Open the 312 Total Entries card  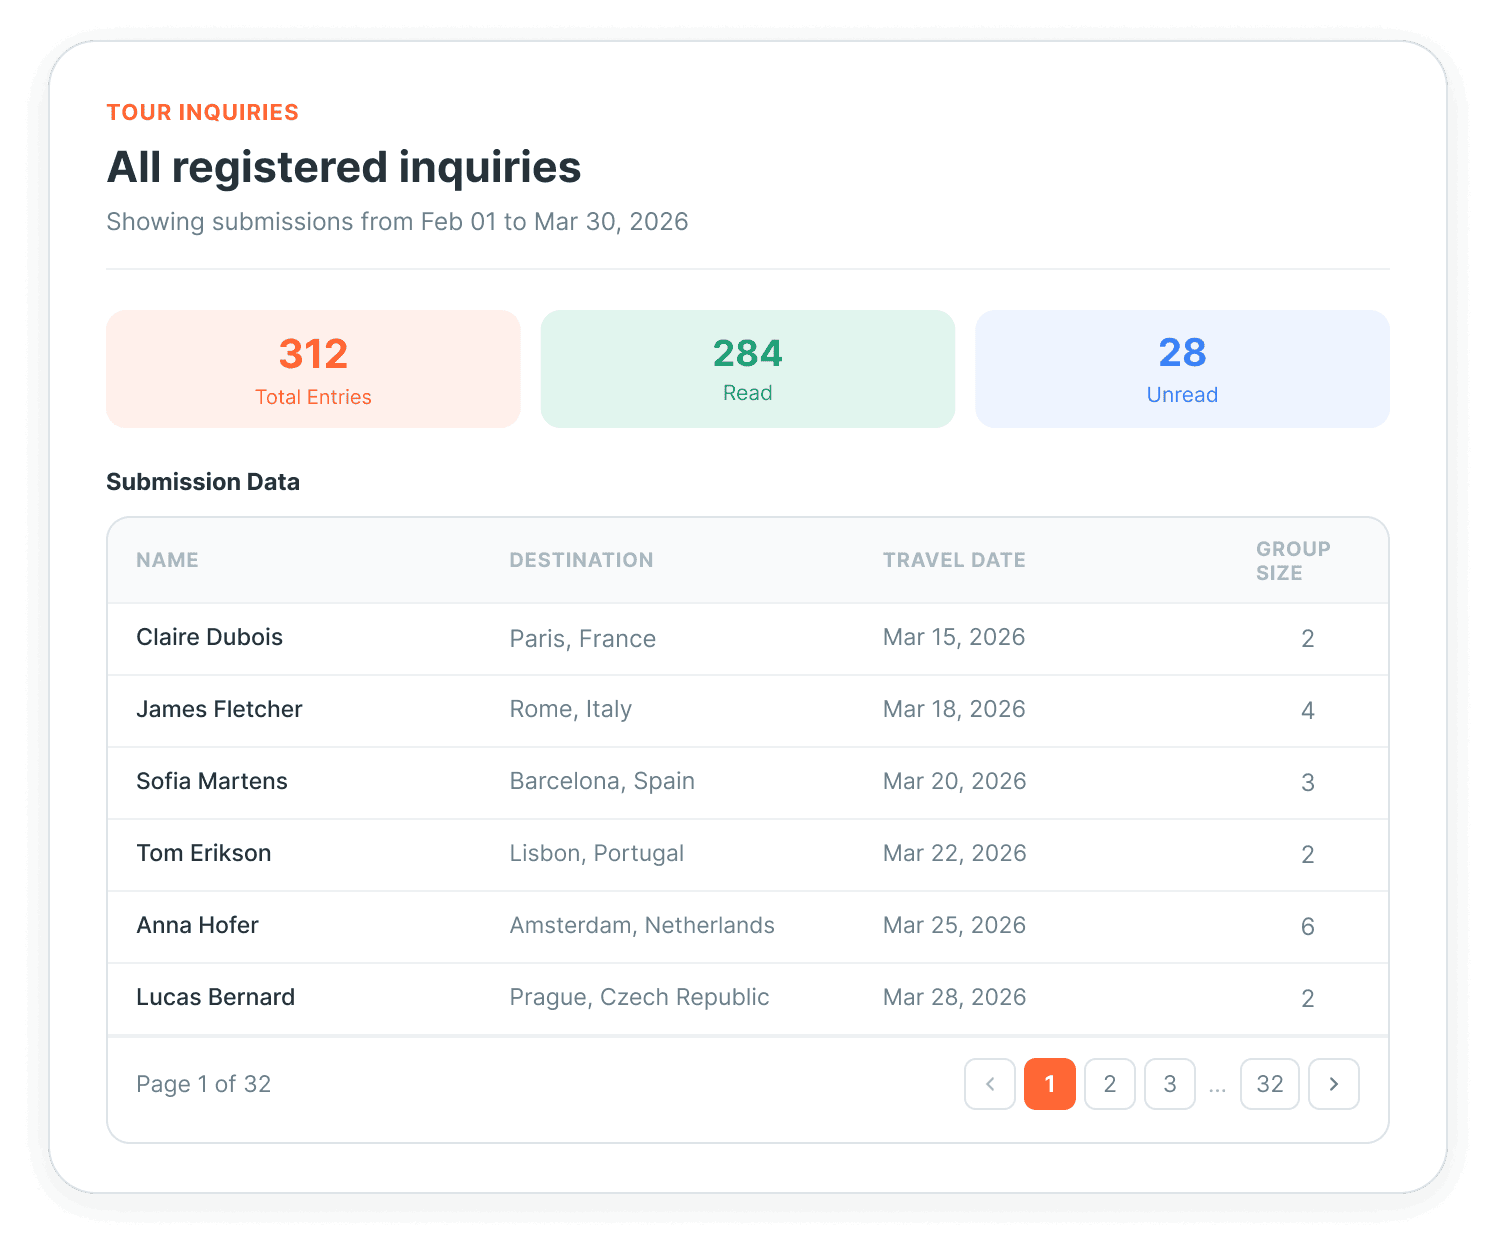click(313, 369)
